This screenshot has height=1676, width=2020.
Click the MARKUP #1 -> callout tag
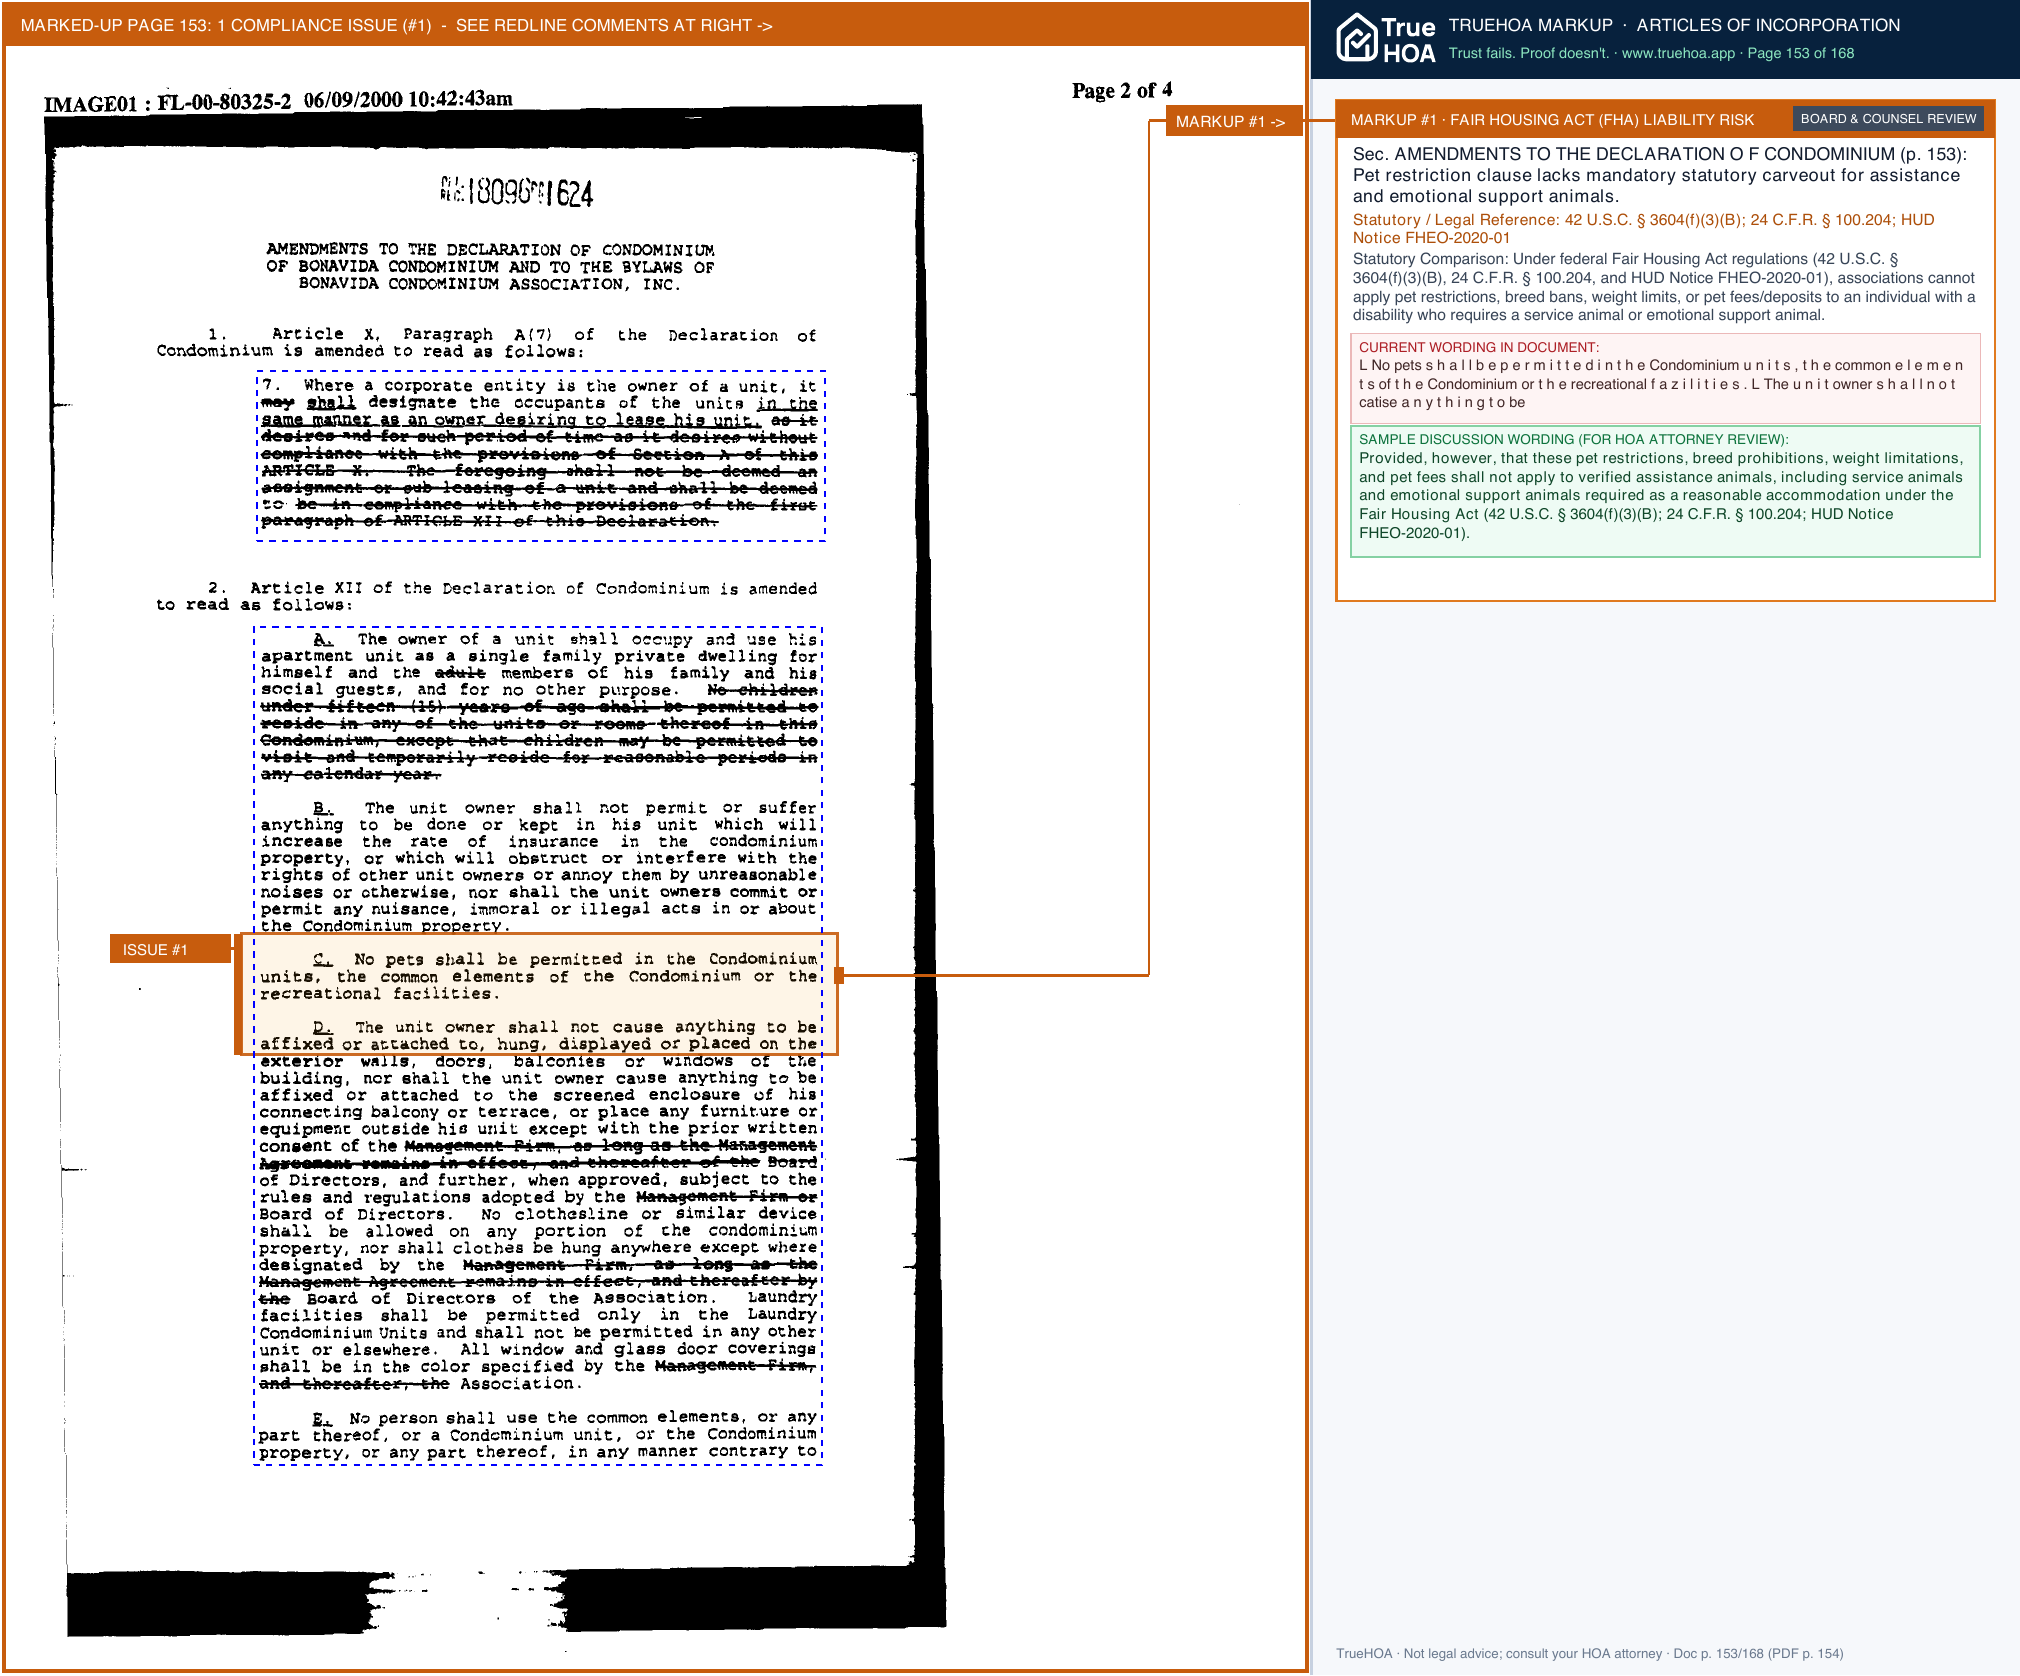point(1234,121)
